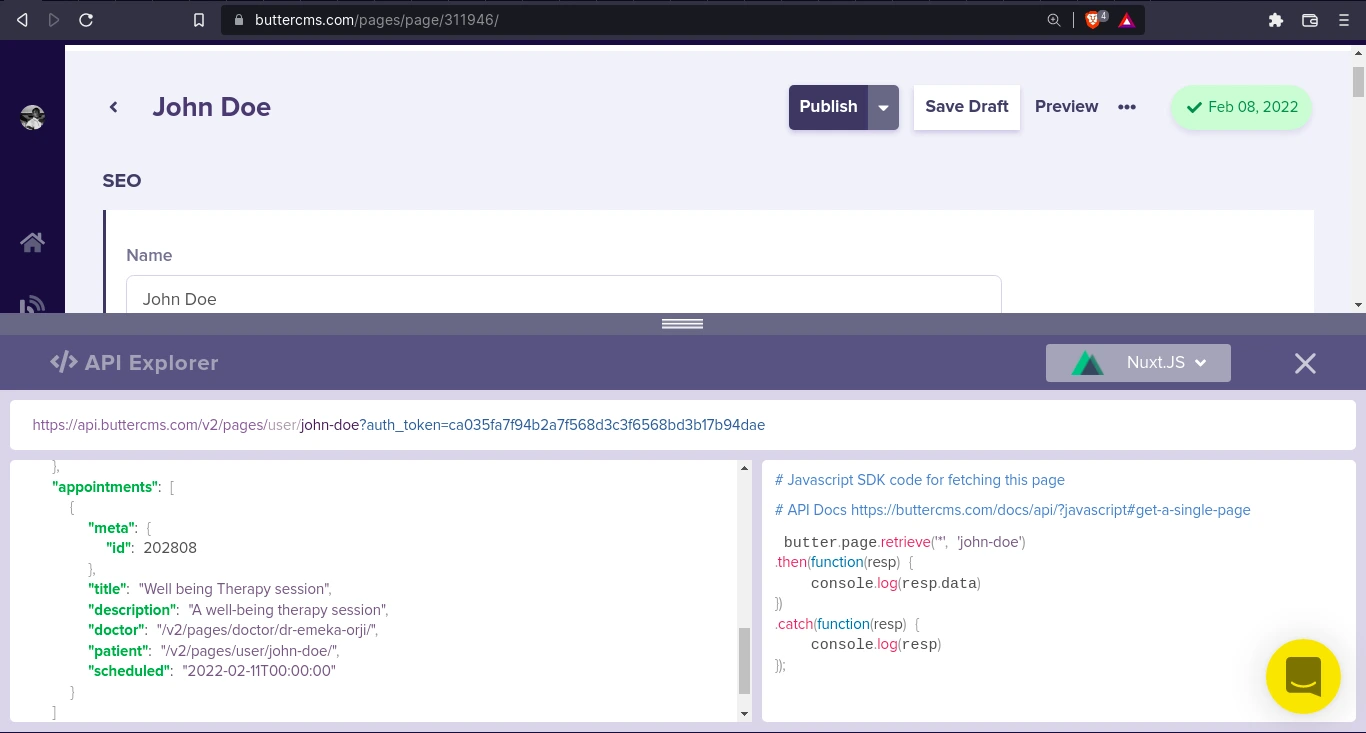1366x733 pixels.
Task: Click the browser forward arrow
Action: pyautogui.click(x=54, y=20)
